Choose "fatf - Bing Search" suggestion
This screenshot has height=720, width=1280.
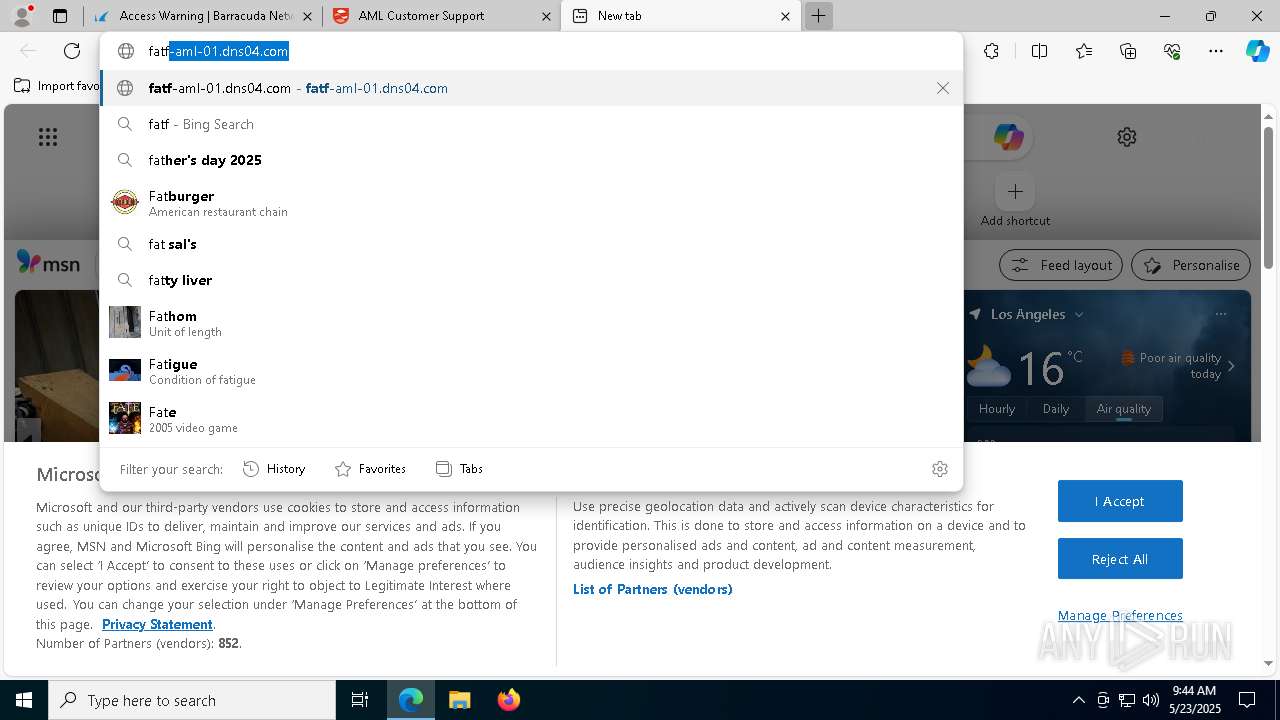point(531,124)
